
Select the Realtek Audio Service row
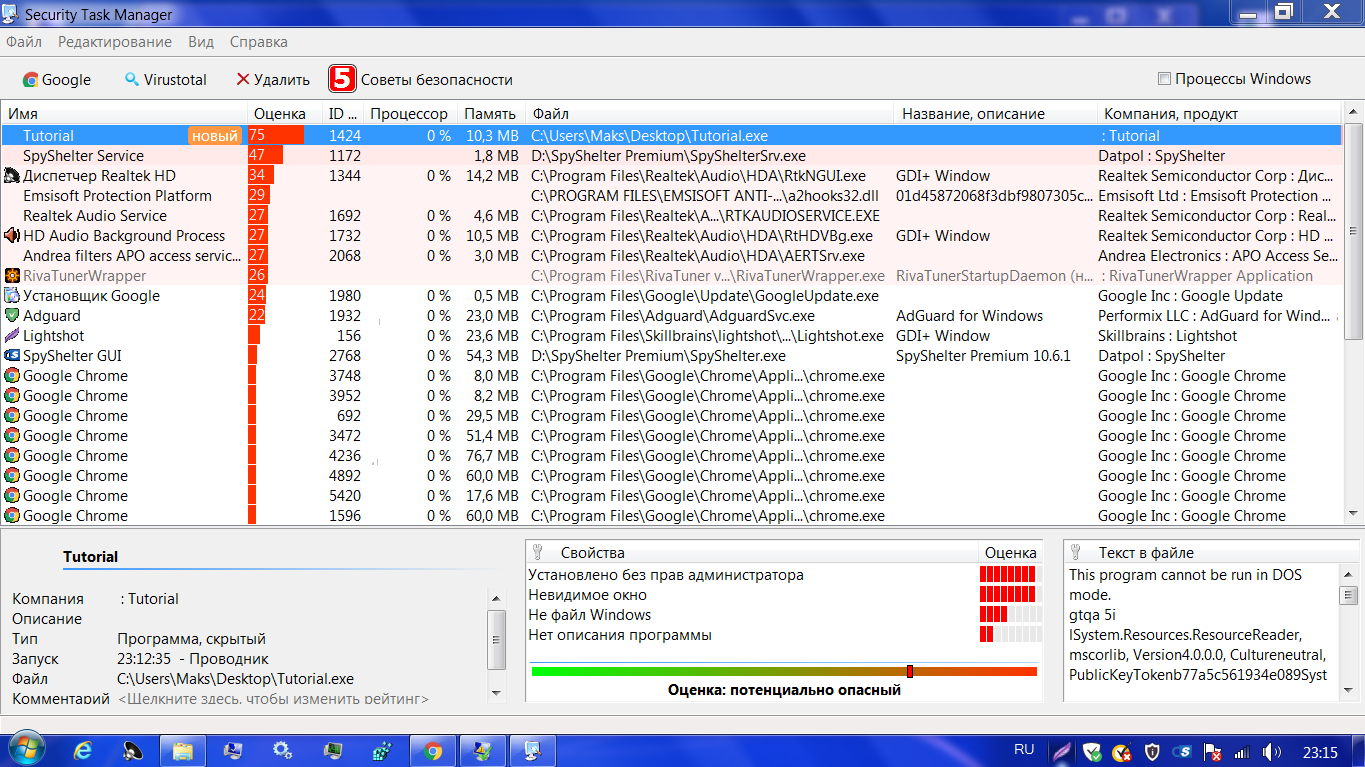[x=672, y=216]
